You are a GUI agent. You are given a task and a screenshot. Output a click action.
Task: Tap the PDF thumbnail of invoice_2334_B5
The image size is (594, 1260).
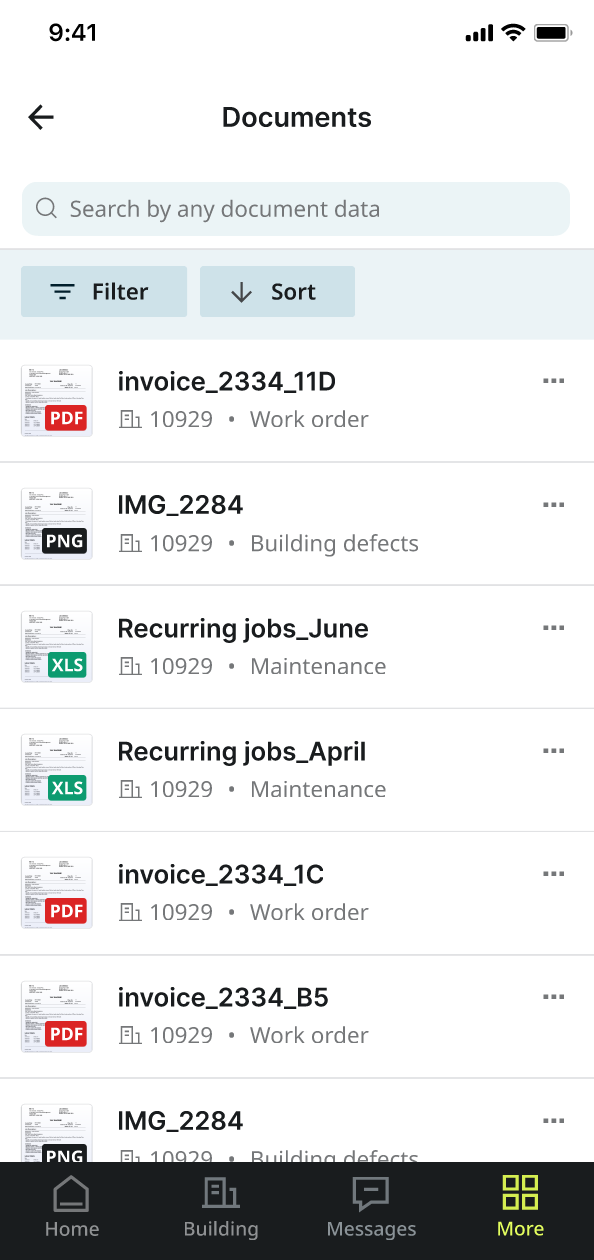pyautogui.click(x=57, y=1016)
